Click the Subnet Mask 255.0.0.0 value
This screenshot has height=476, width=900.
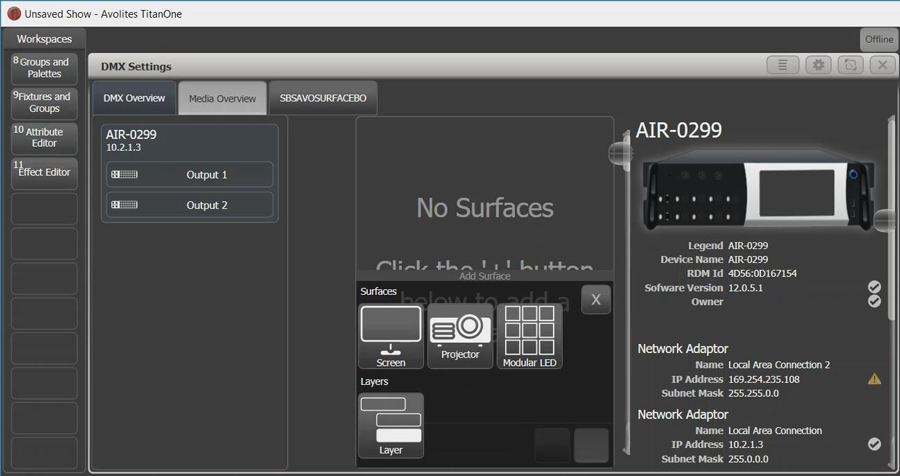[x=748, y=459]
